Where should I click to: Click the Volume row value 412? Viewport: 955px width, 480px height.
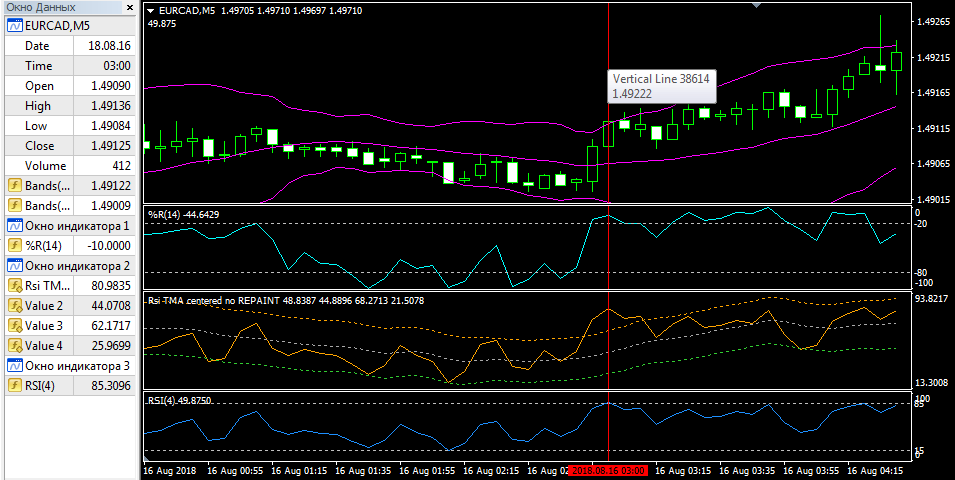(x=104, y=166)
